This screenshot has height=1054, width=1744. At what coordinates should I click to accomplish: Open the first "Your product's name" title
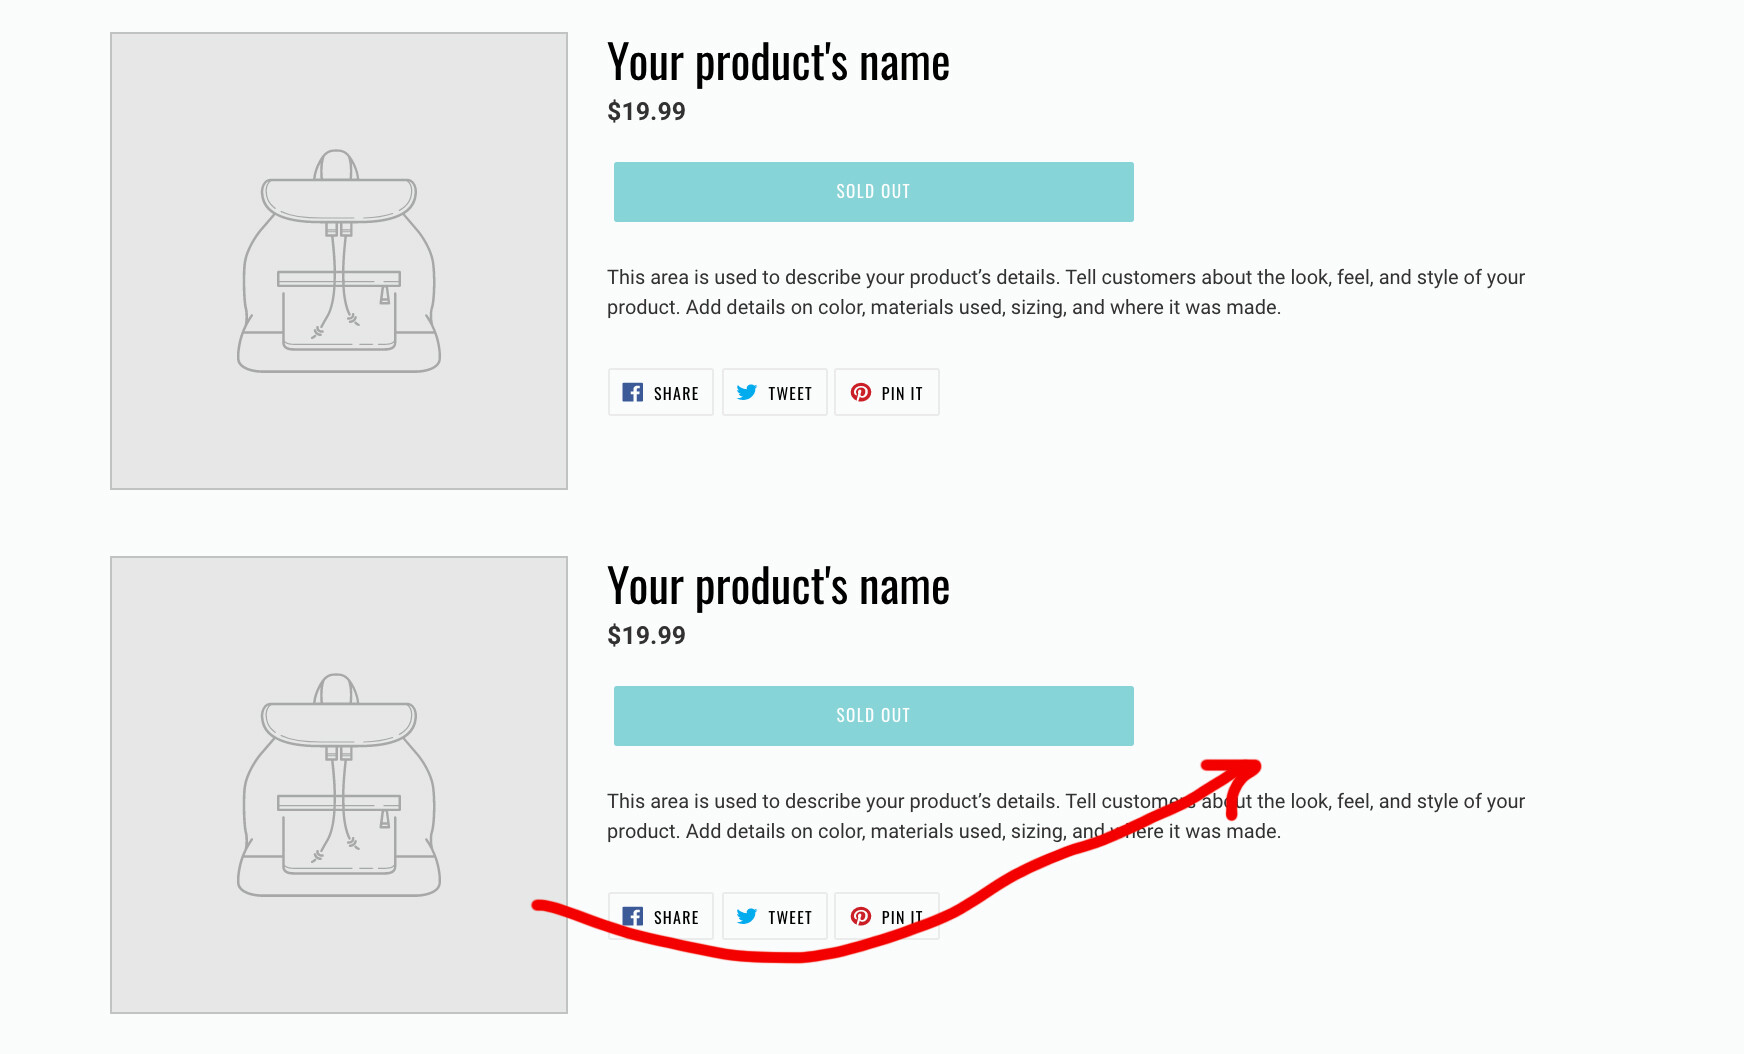point(778,63)
